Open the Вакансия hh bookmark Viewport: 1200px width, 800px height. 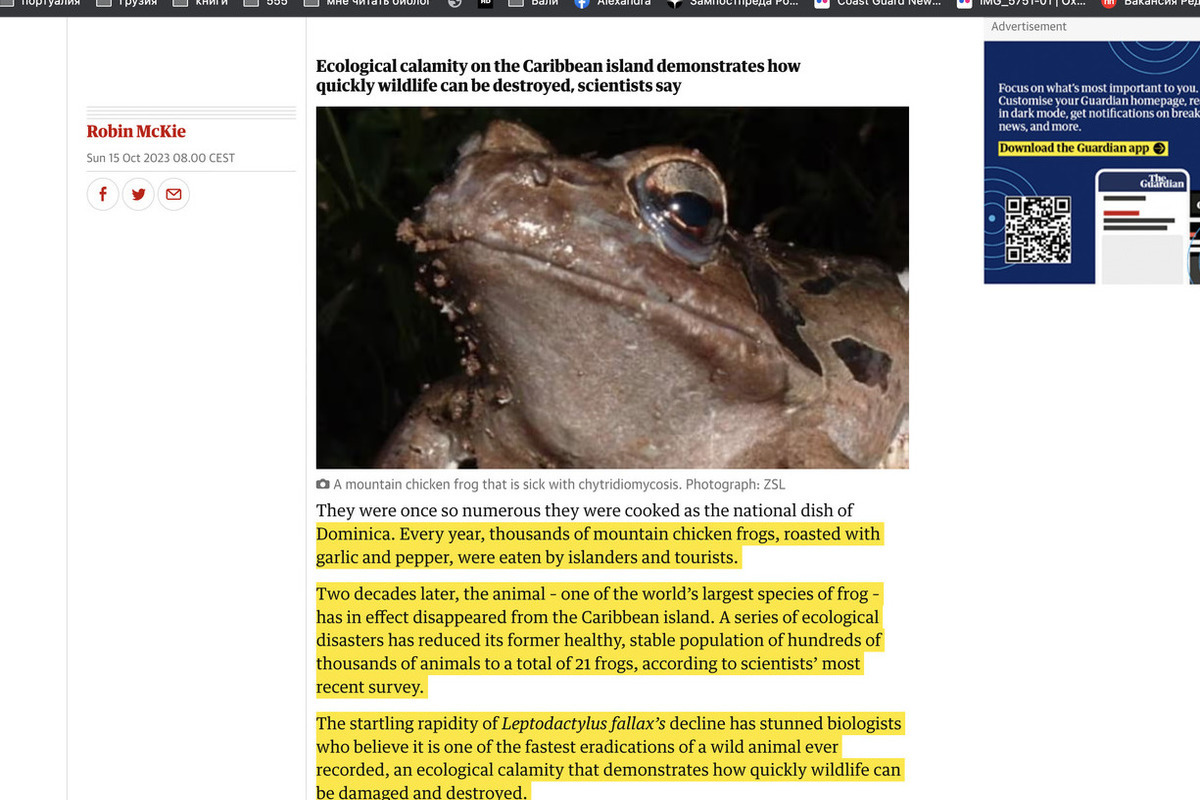tap(1150, 3)
